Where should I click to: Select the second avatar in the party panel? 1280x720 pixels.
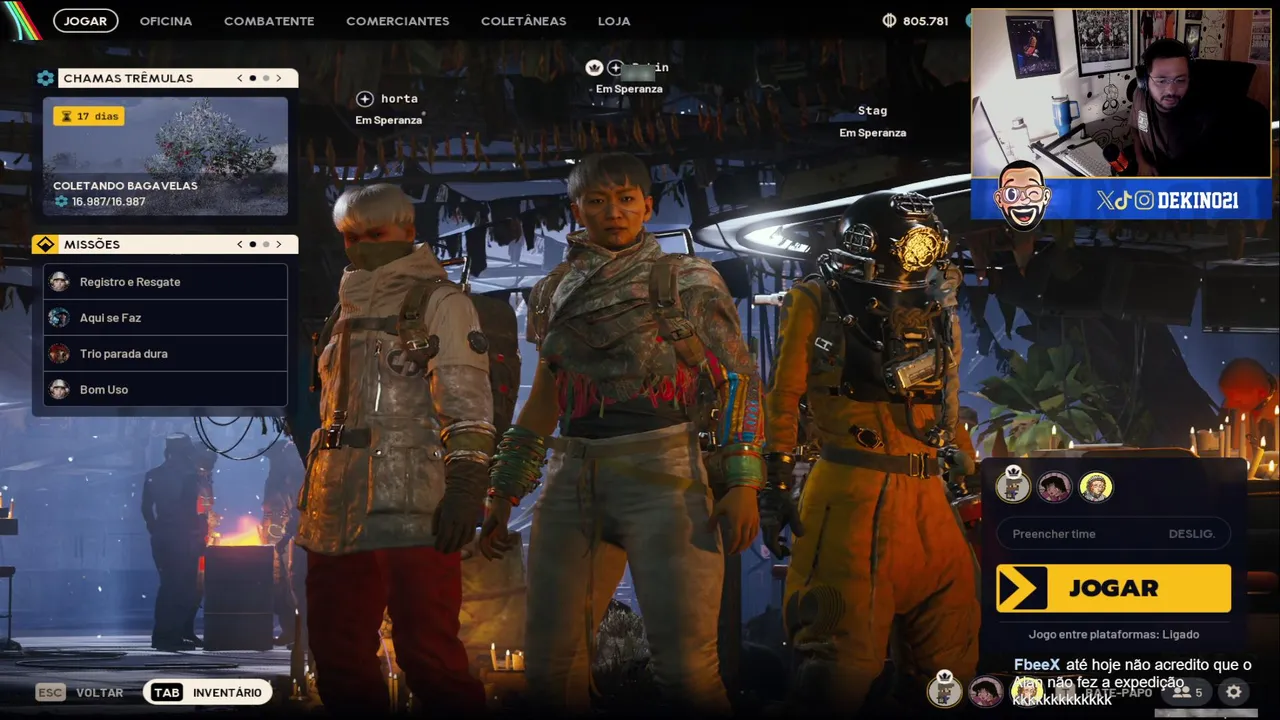(1054, 487)
